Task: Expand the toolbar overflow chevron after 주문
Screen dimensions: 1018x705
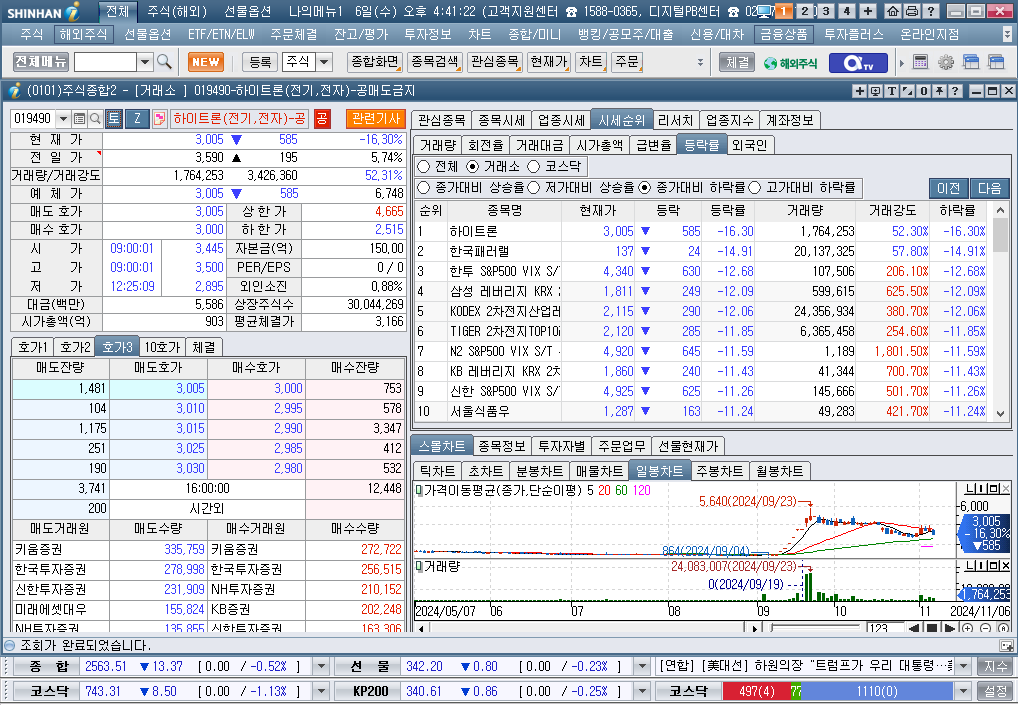Action: tap(700, 62)
